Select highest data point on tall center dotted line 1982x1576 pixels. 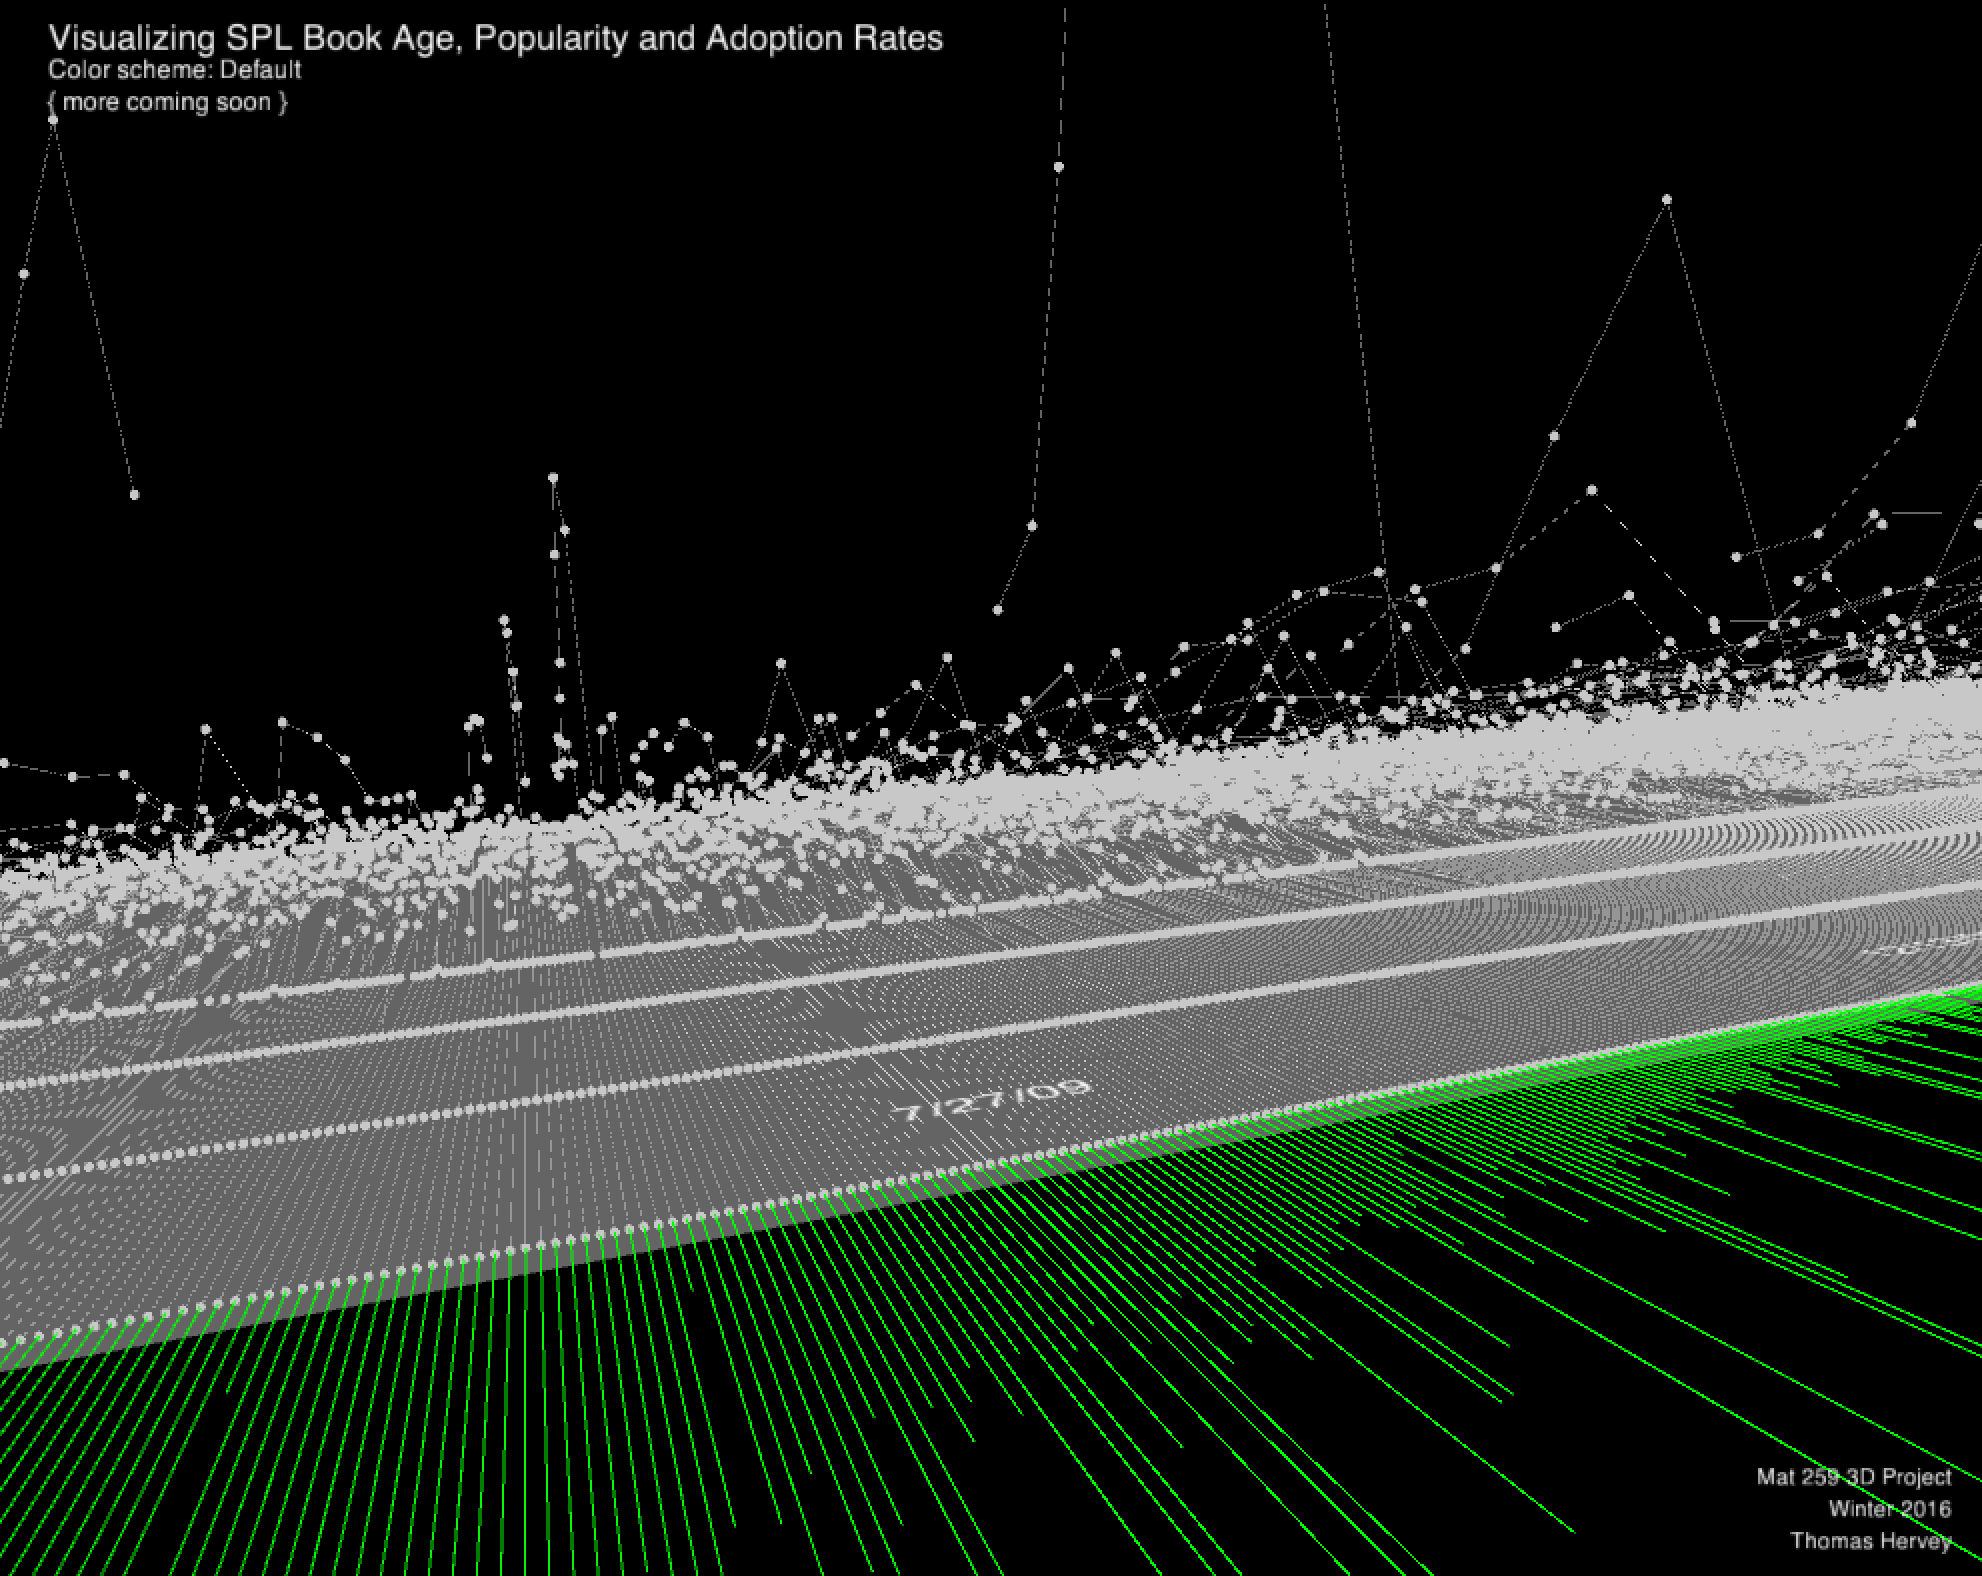click(1058, 167)
